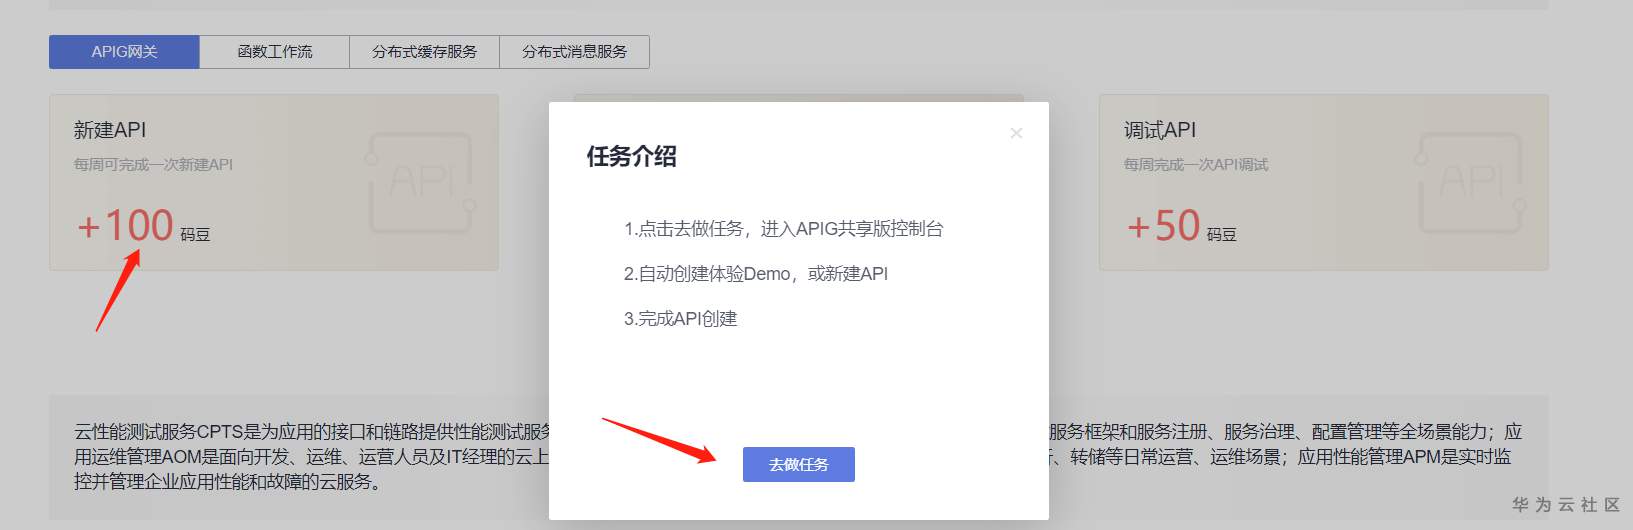
Task: Select step 2.自动创建体验Demo text
Action: [755, 274]
